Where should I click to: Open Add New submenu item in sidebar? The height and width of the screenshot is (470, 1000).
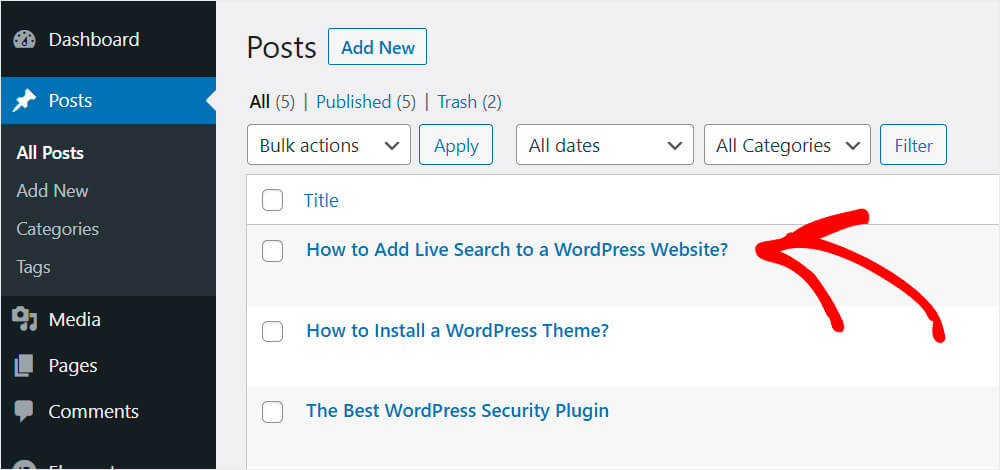(x=52, y=191)
